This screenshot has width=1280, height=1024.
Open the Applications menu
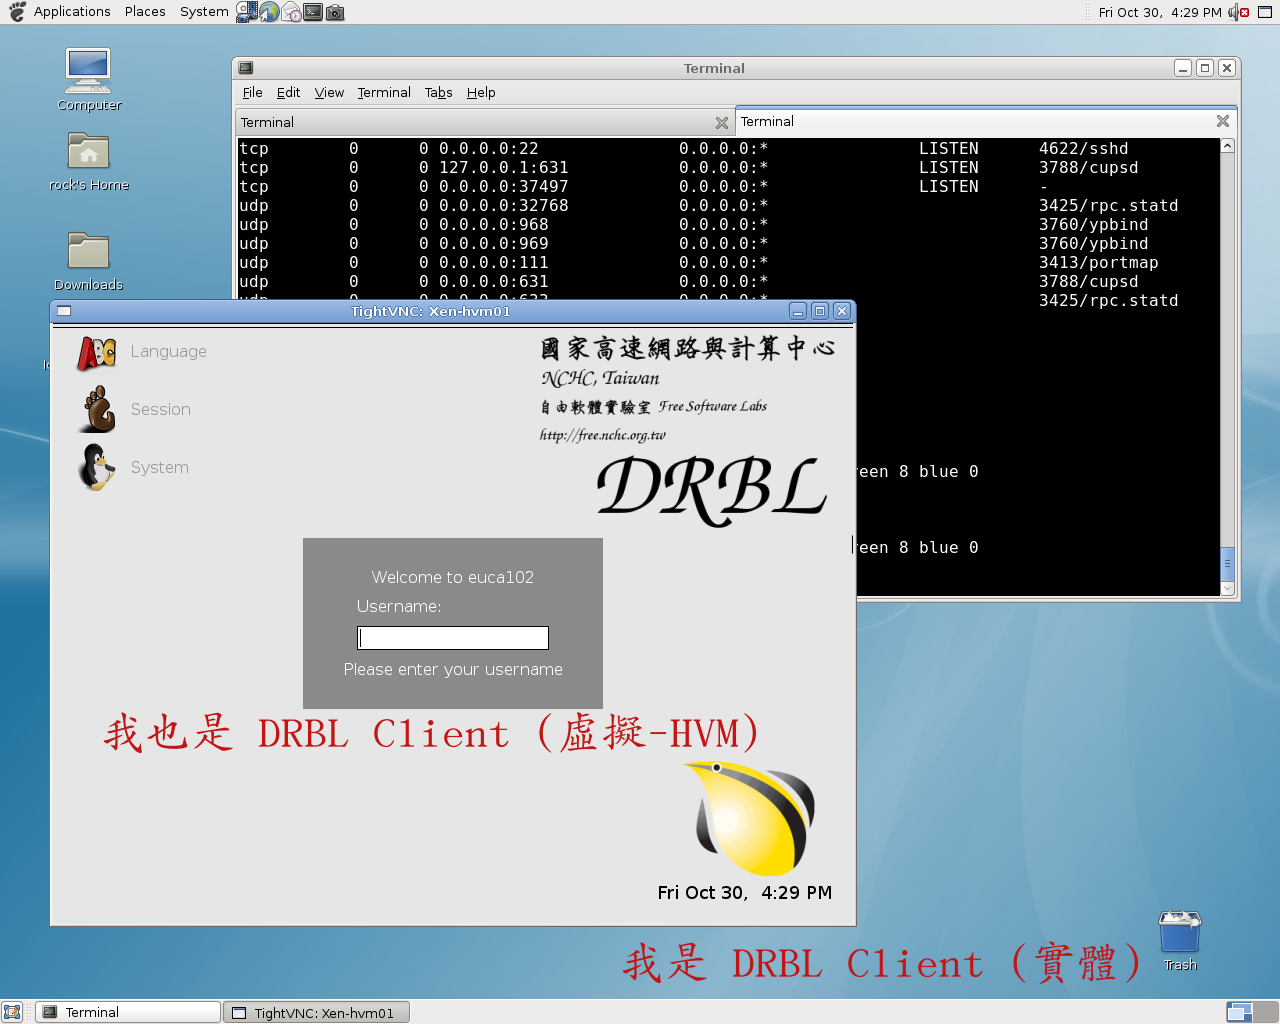(x=72, y=12)
